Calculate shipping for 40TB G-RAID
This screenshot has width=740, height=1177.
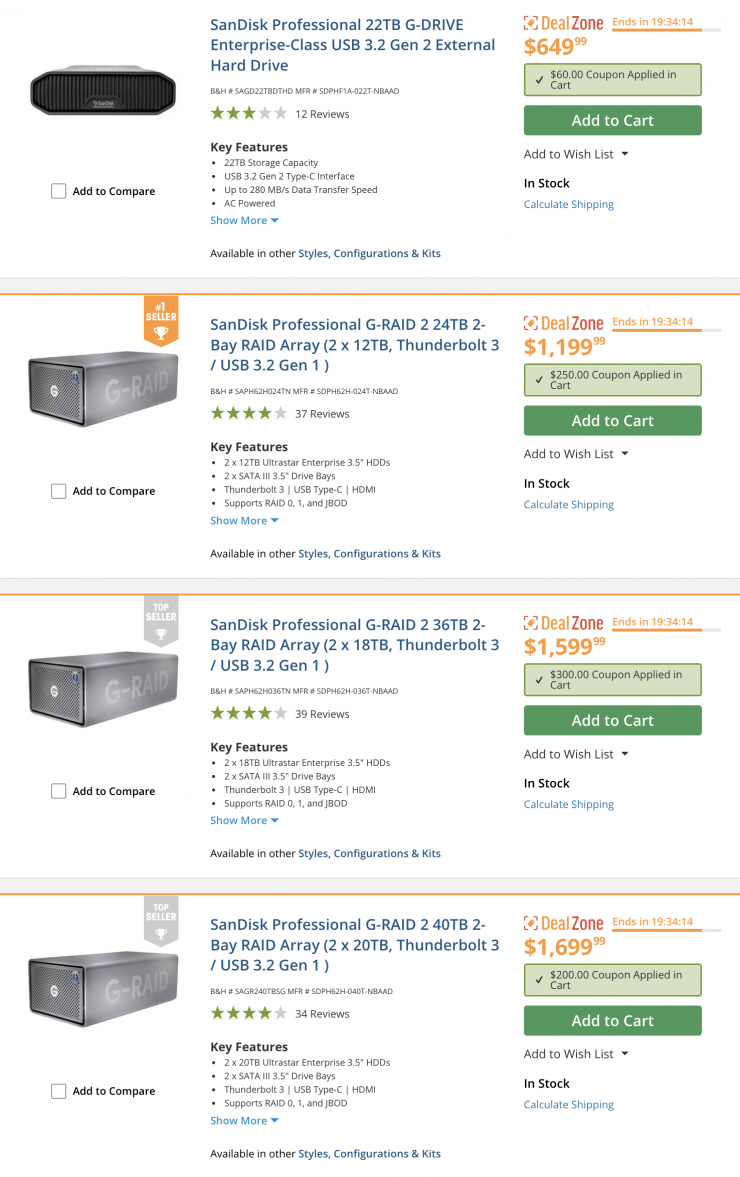(568, 1104)
